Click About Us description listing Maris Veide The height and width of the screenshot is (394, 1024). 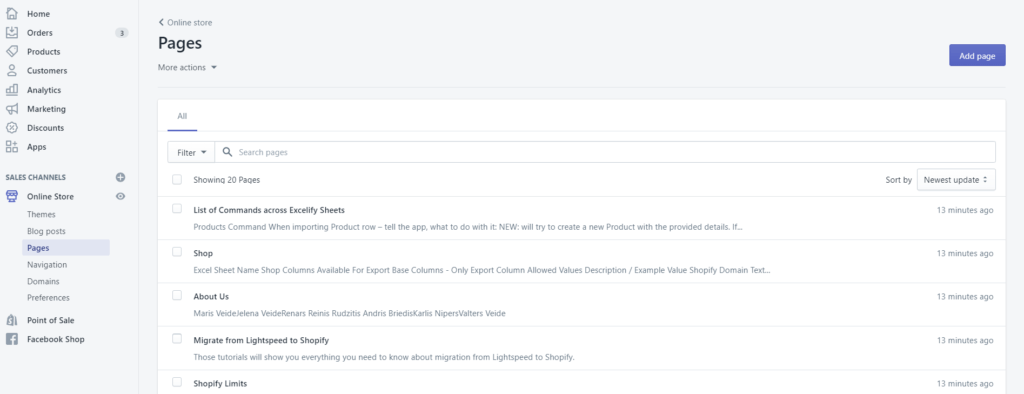click(x=349, y=313)
